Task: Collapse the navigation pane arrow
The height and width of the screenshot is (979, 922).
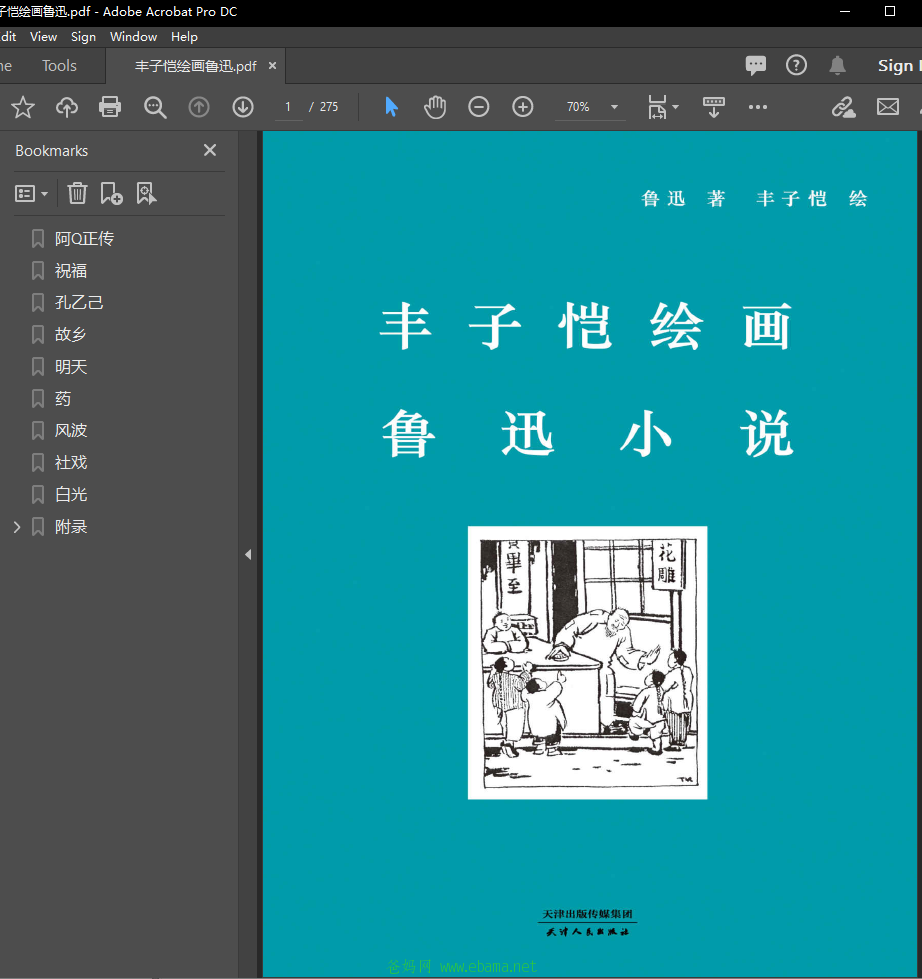Action: tap(248, 554)
